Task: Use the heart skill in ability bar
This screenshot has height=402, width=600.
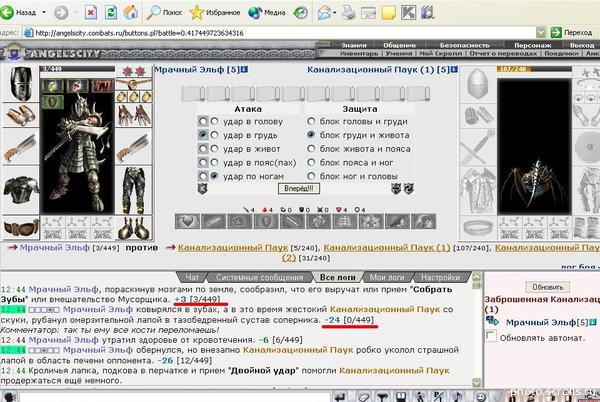Action: (187, 221)
